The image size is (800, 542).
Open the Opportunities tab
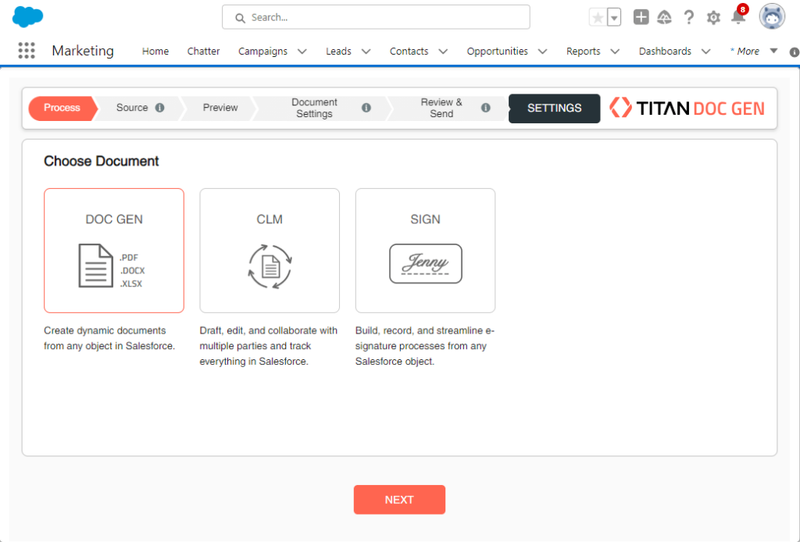pyautogui.click(x=497, y=51)
